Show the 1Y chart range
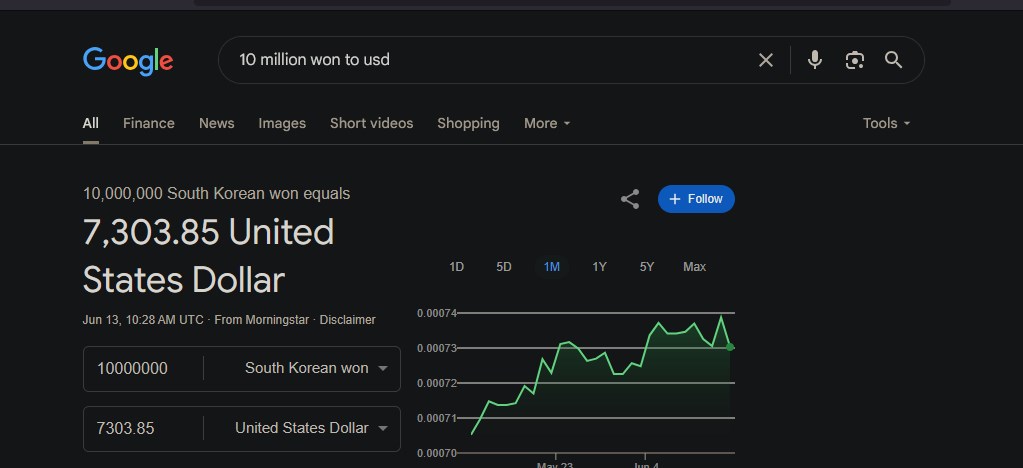1023x468 pixels. tap(600, 267)
